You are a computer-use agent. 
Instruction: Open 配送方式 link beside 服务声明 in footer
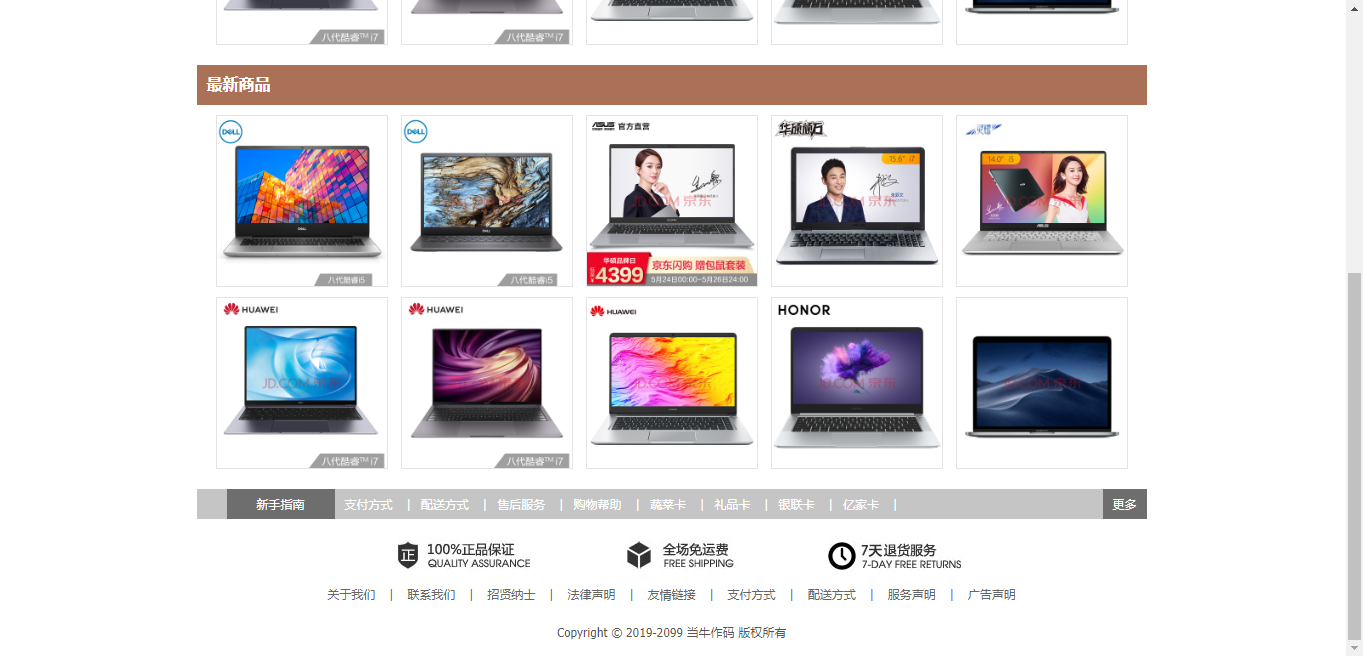coord(831,595)
